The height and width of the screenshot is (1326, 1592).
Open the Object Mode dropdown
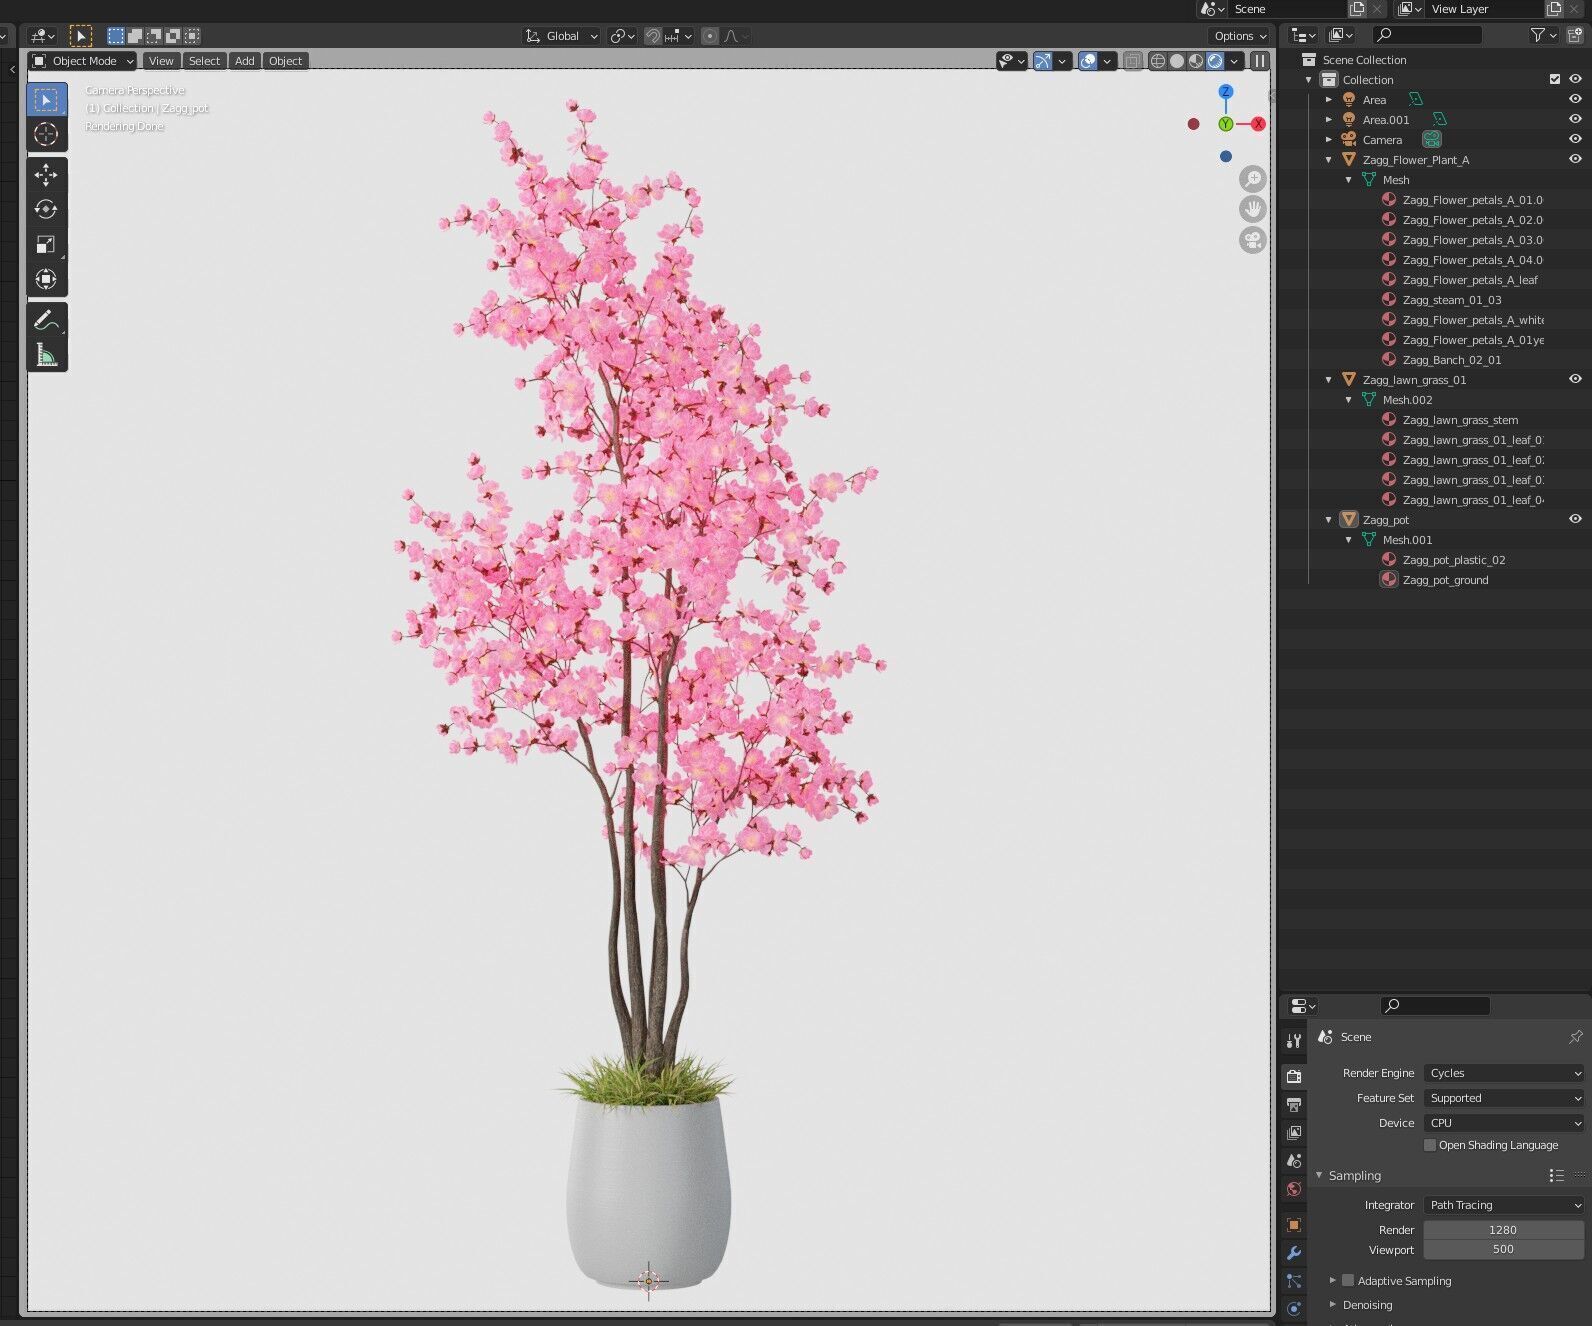point(83,61)
